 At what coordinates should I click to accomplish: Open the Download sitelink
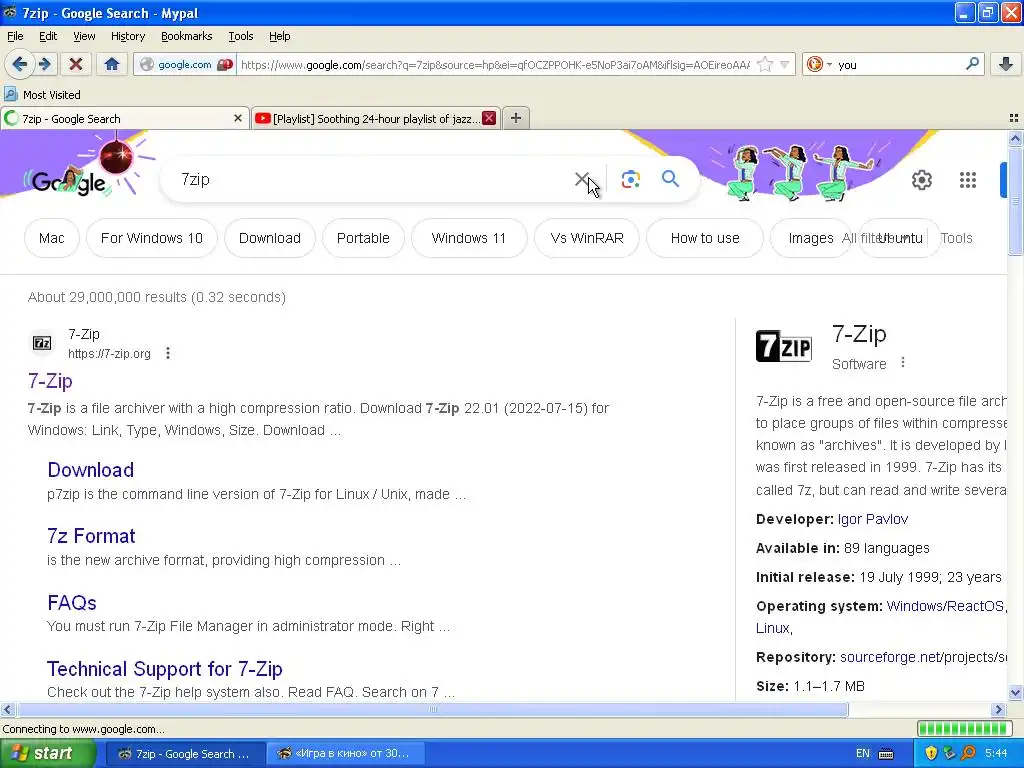click(x=91, y=470)
